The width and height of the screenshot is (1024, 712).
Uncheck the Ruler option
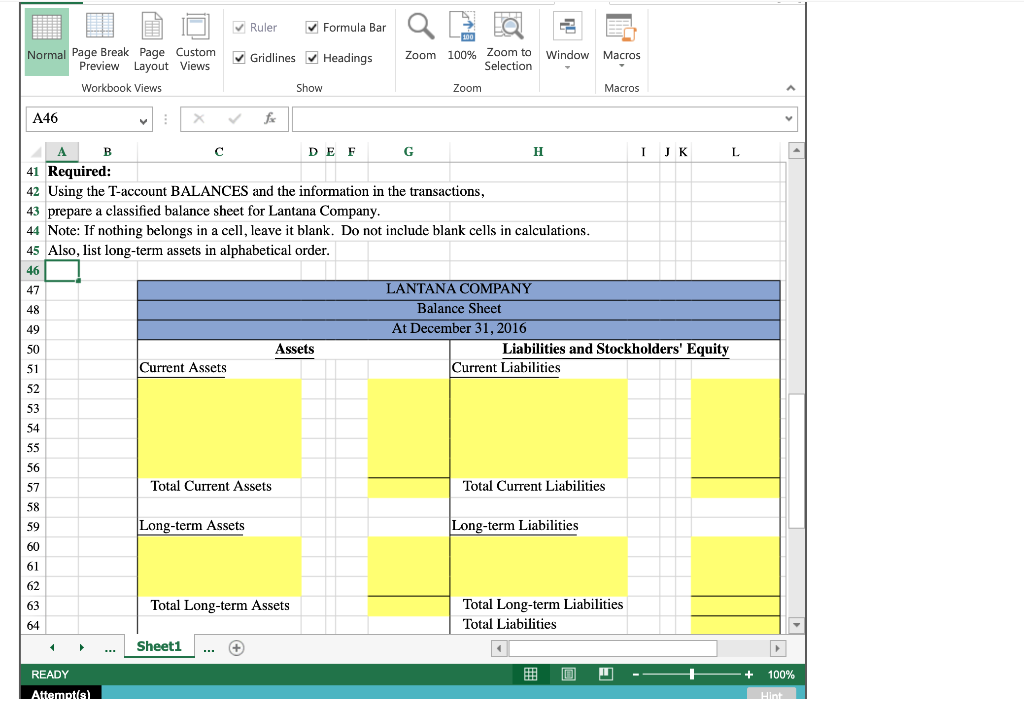[x=241, y=27]
